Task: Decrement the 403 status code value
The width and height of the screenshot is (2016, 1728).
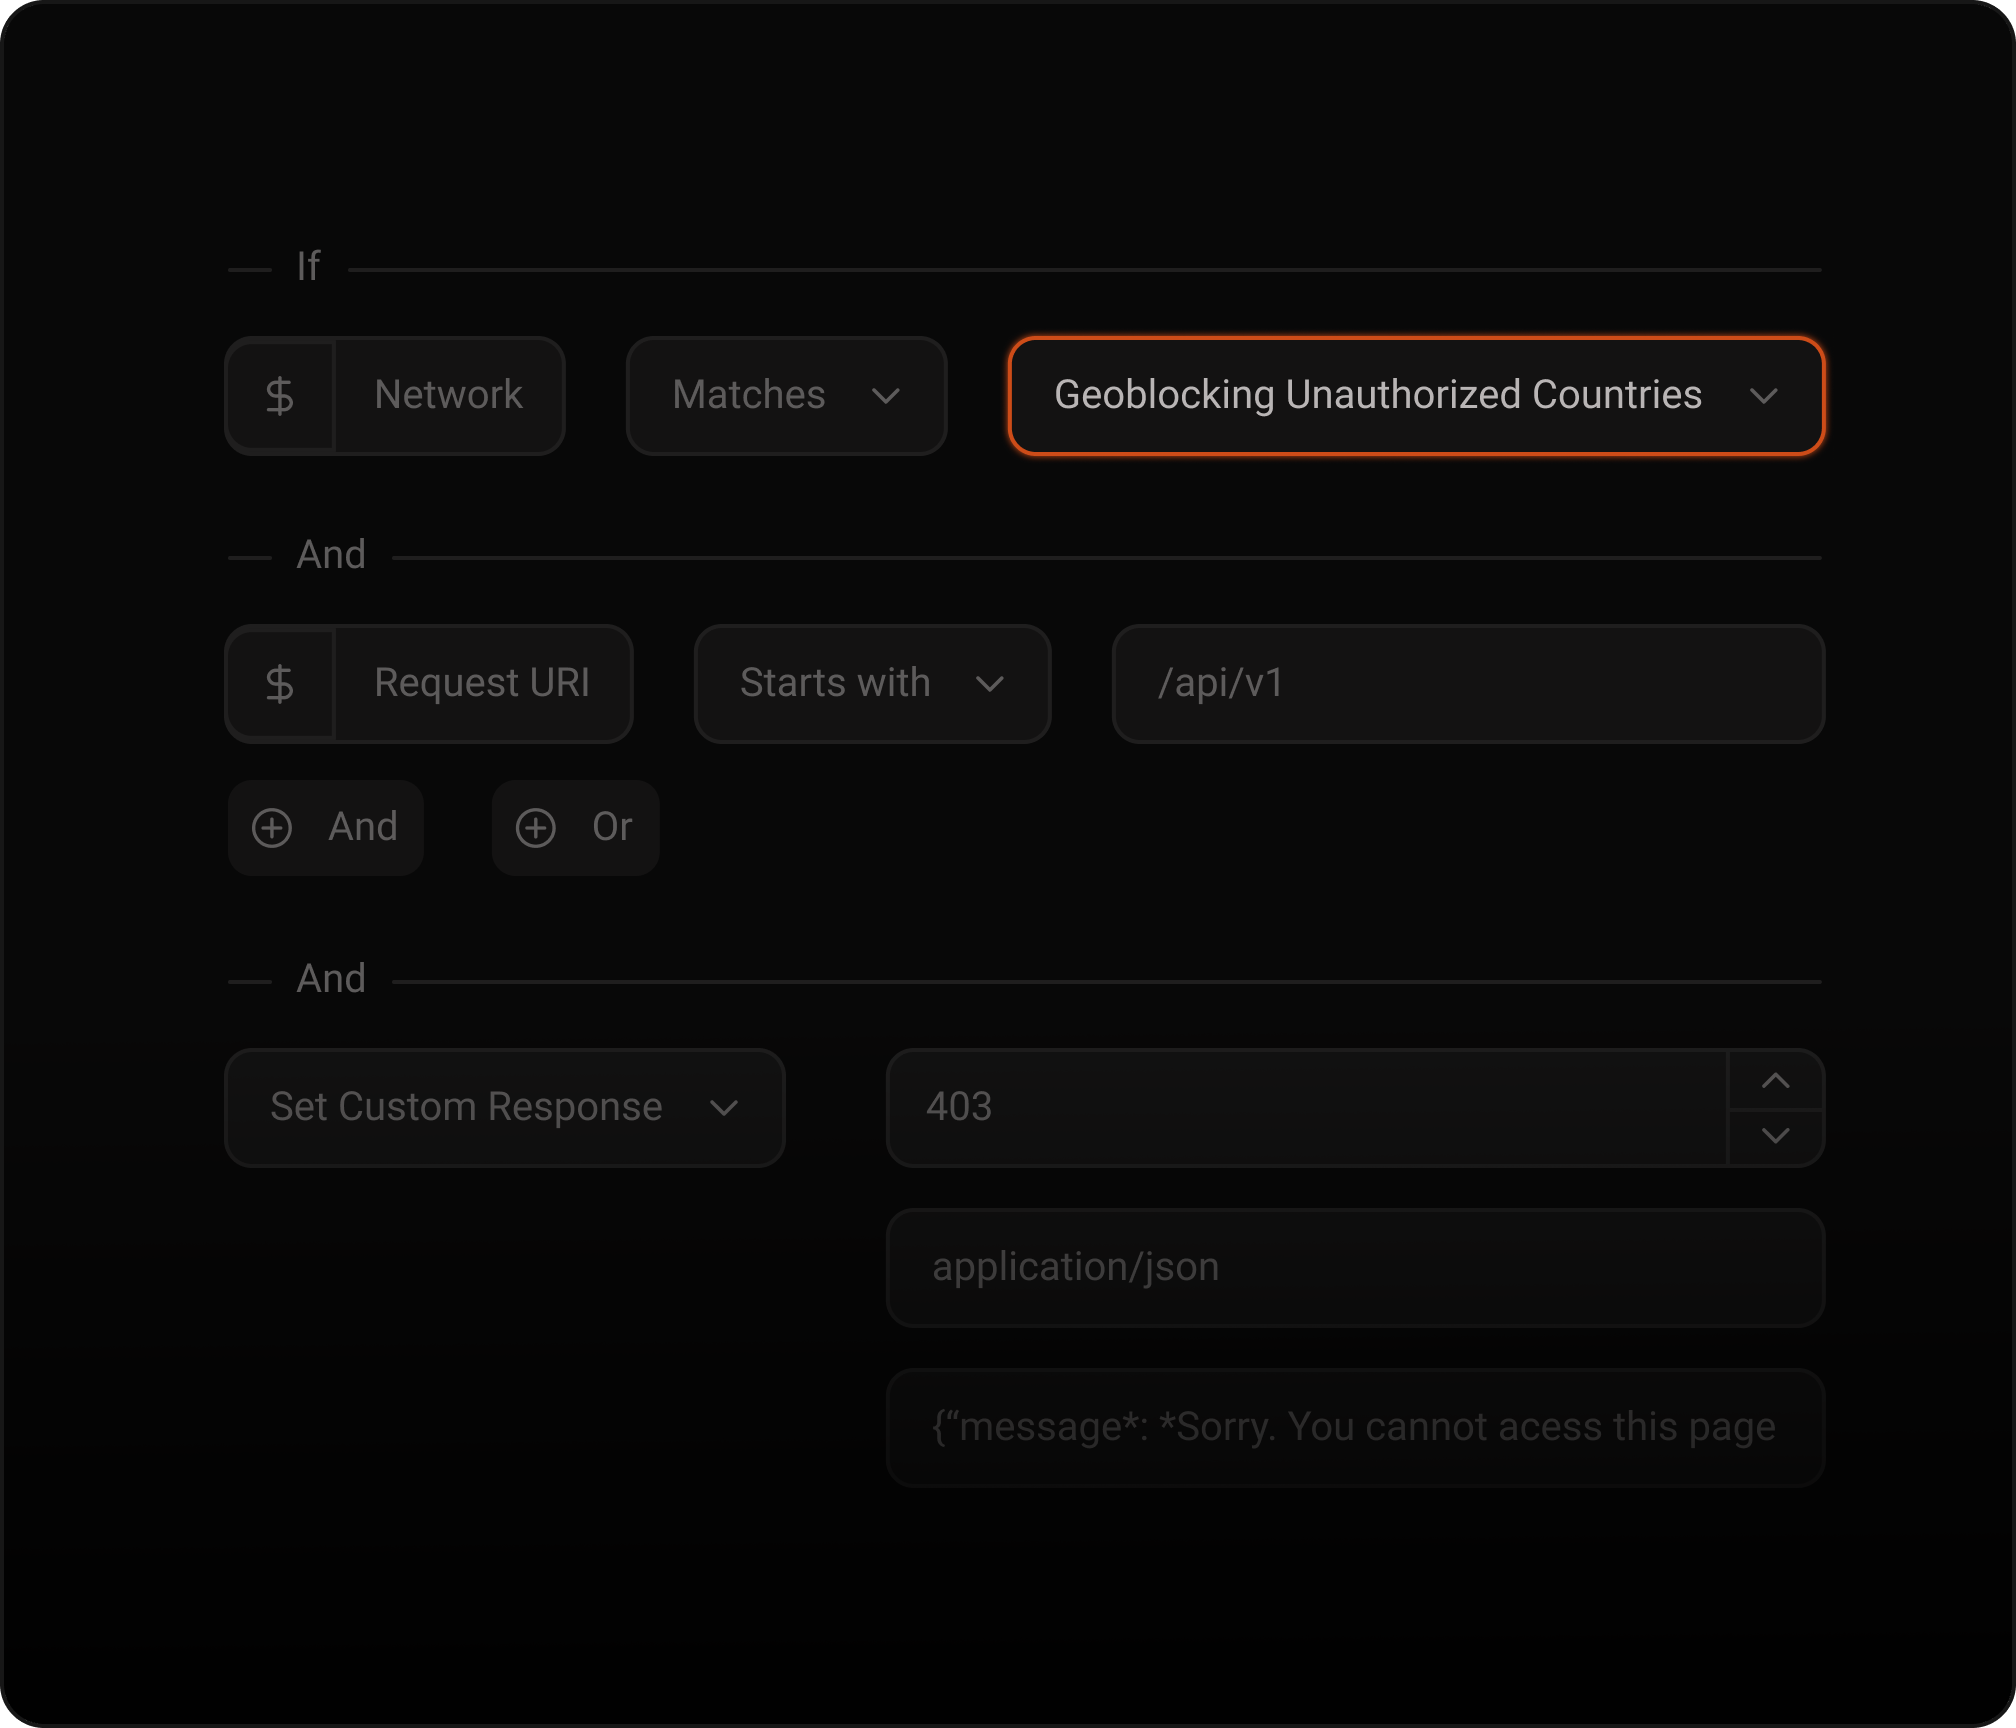Action: (1776, 1136)
